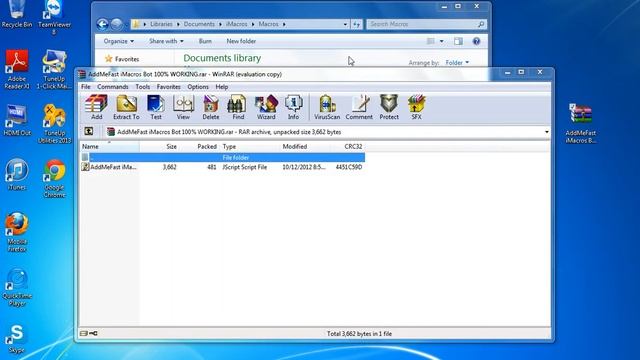Image resolution: width=640 pixels, height=360 pixels.
Task: Open the View file tool
Action: tap(183, 107)
